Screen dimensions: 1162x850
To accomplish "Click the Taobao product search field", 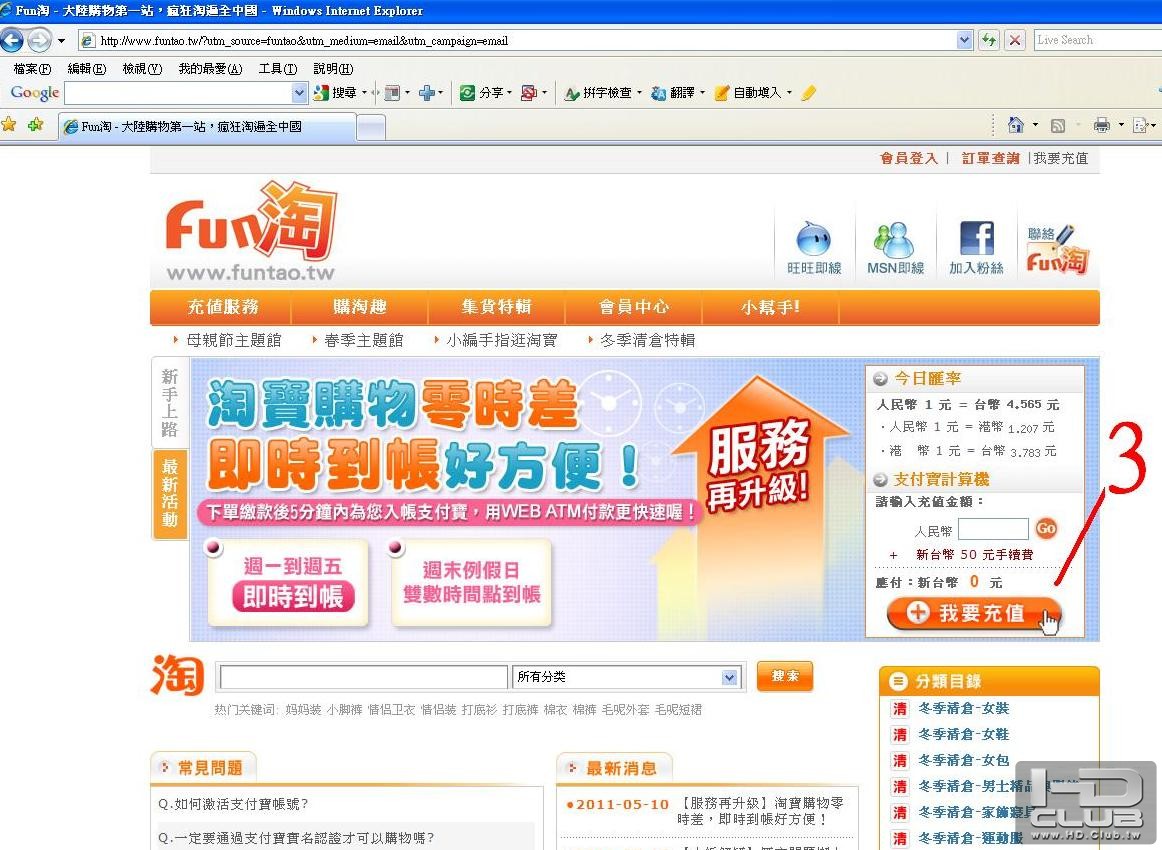I will [363, 677].
